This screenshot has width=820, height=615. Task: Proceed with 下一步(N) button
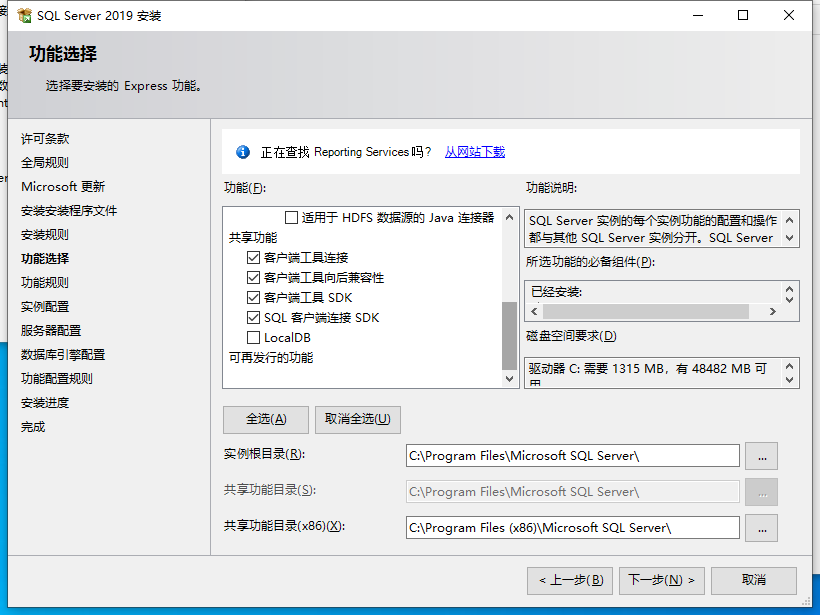pos(662,580)
